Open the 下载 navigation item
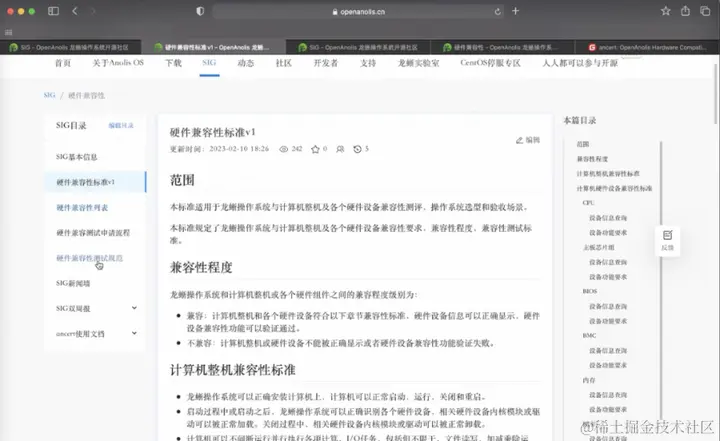The image size is (720, 441). point(174,63)
